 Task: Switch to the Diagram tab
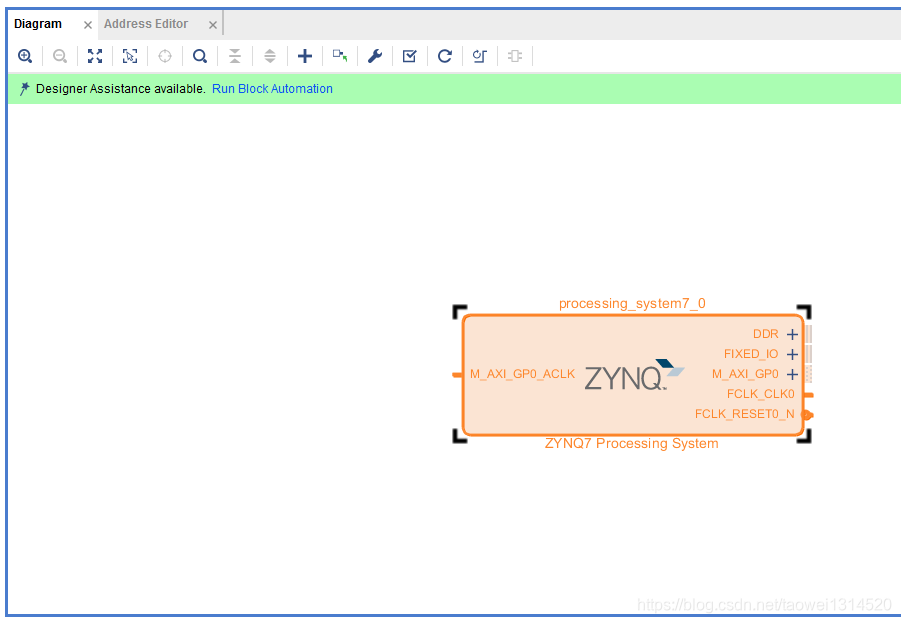pos(38,24)
